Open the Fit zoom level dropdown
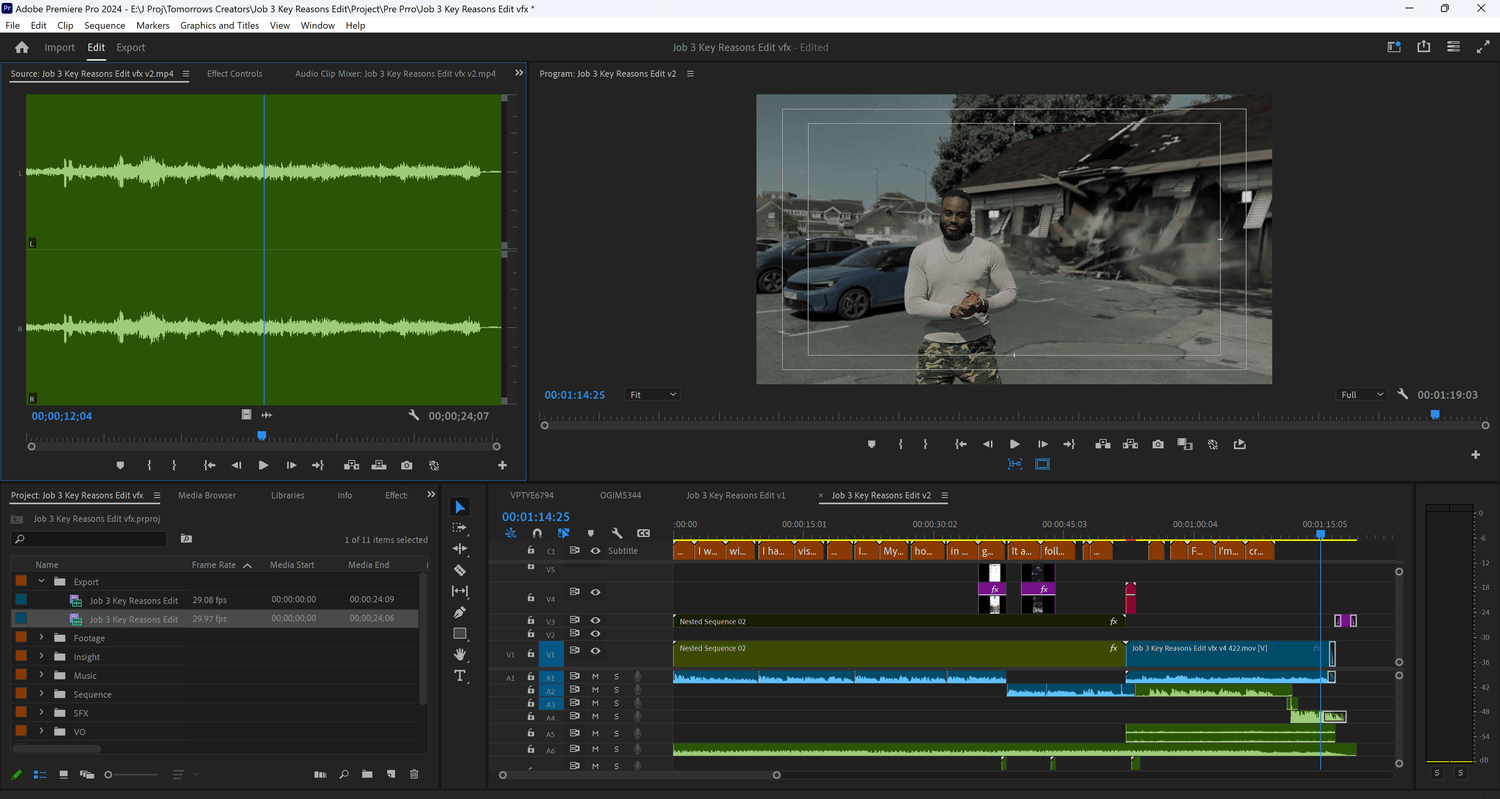 coord(652,395)
